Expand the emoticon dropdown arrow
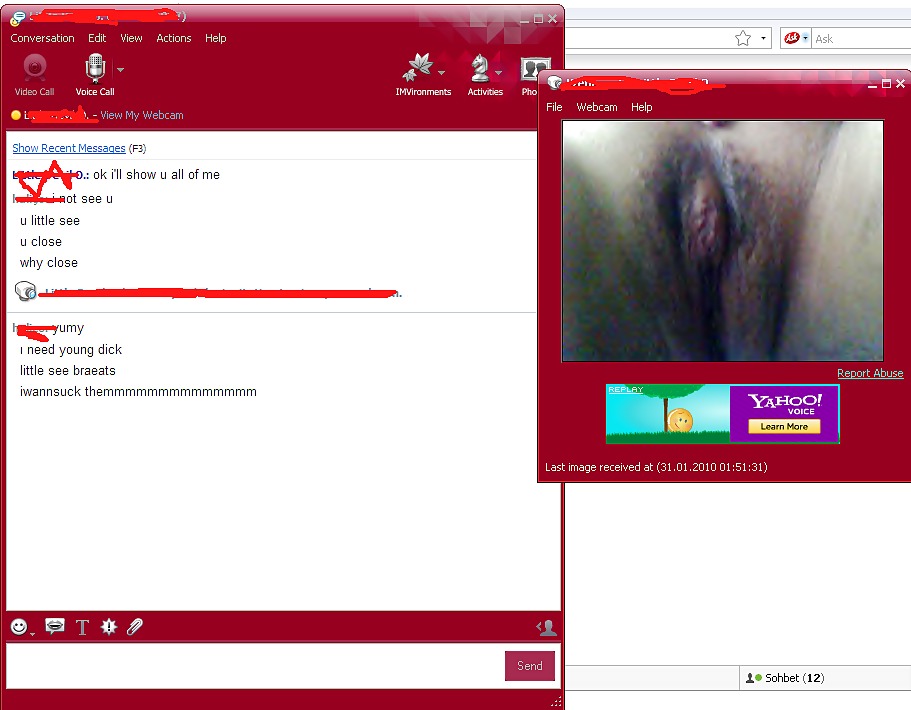 [x=33, y=634]
